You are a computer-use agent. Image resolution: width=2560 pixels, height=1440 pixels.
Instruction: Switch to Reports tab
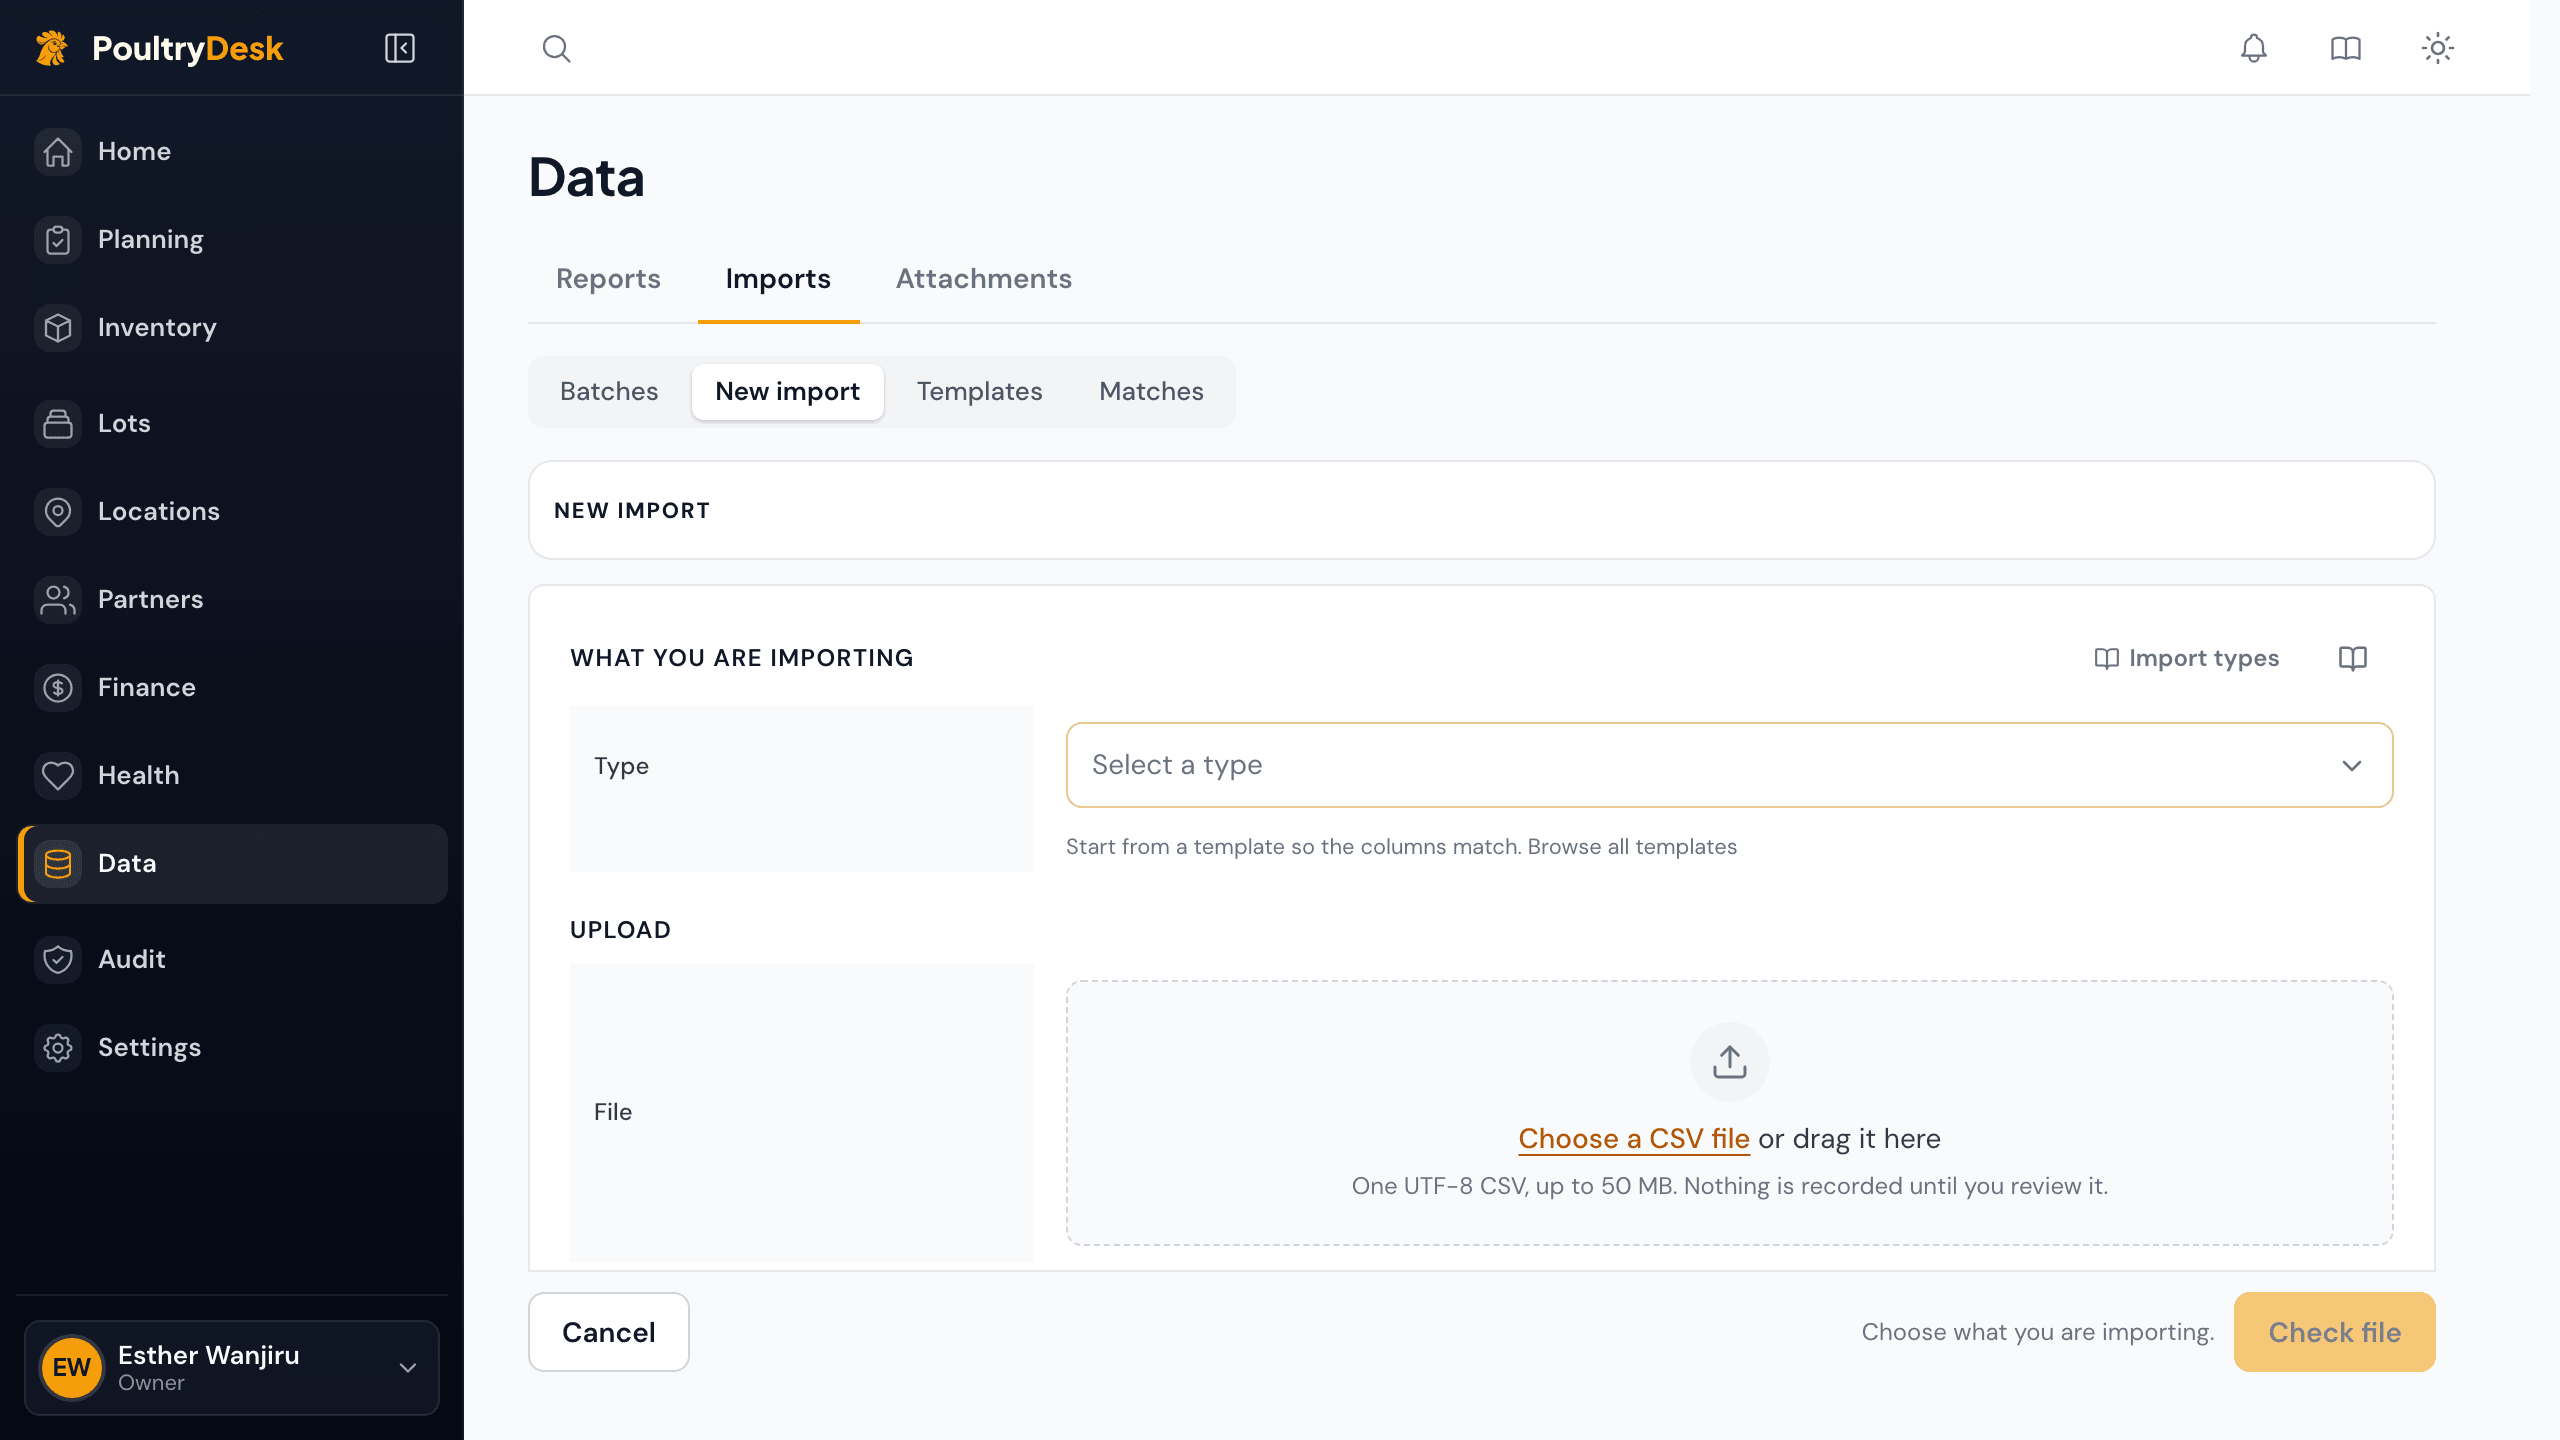pos(608,279)
